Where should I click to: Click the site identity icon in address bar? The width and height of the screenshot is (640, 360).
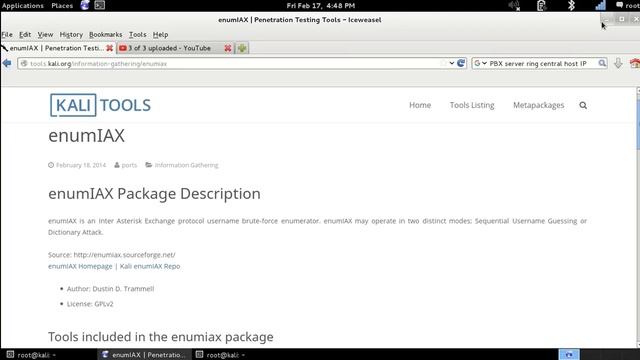pyautogui.click(x=24, y=64)
